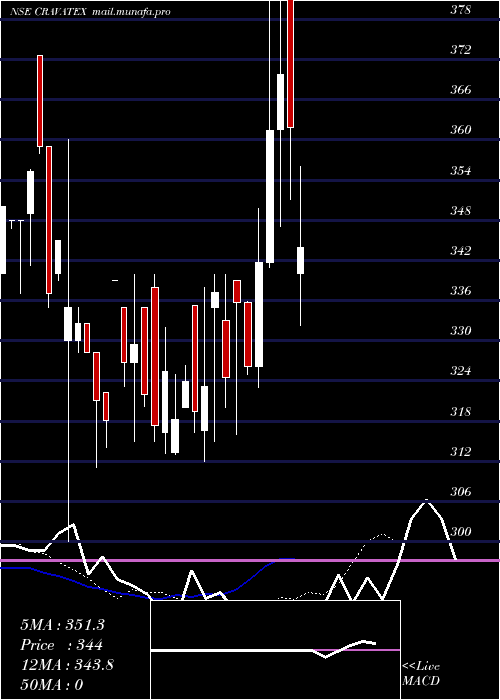Click the 50MA : 0 value
This screenshot has width=500, height=700.
[52, 685]
